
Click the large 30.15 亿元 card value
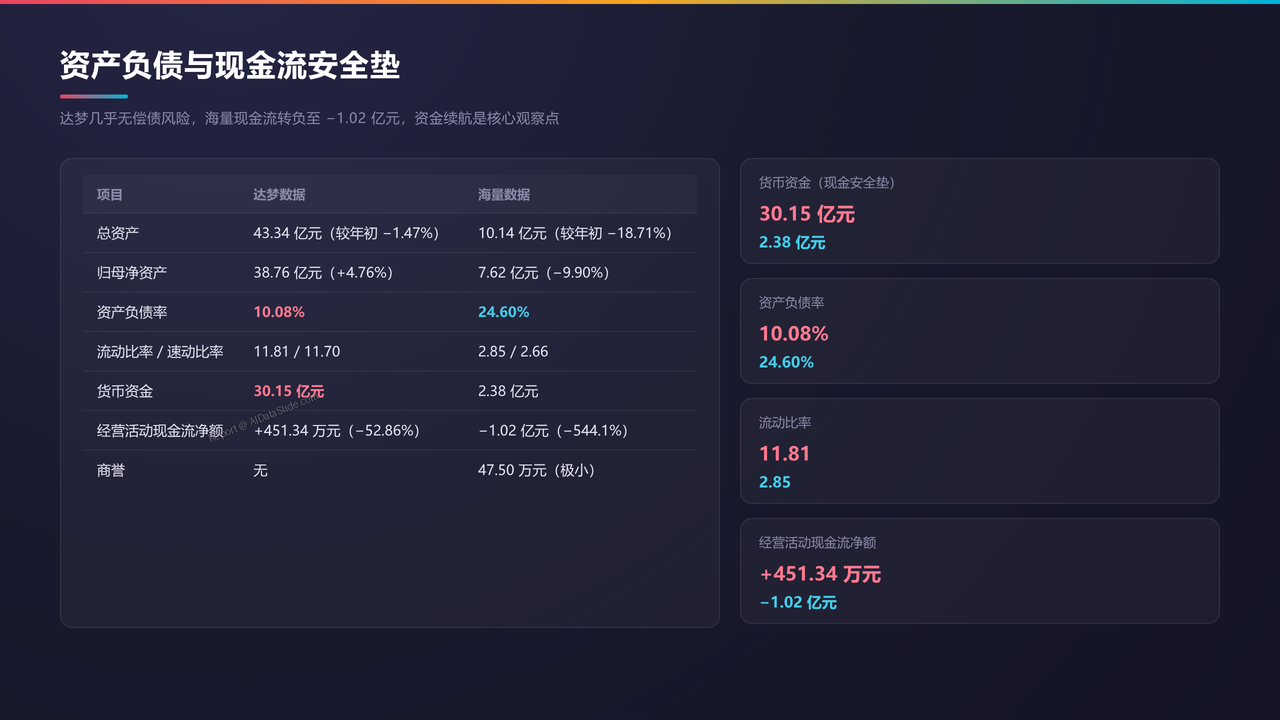[x=807, y=214]
